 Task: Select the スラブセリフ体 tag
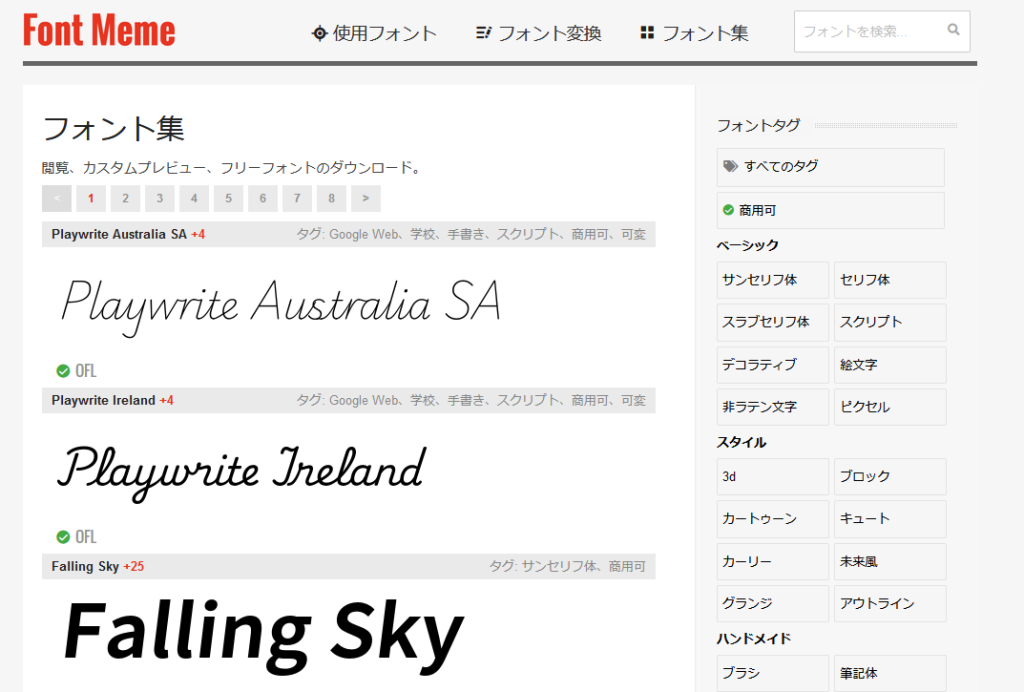coord(773,322)
